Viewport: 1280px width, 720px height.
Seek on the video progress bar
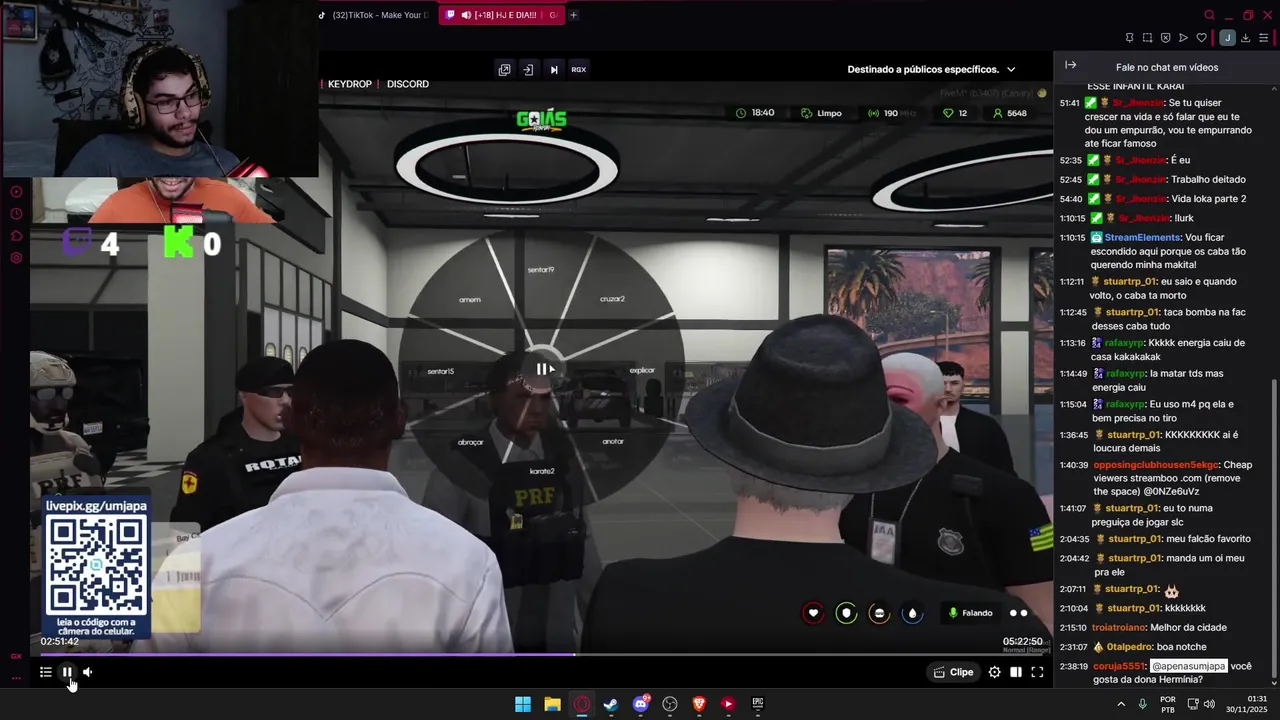[x=543, y=655]
